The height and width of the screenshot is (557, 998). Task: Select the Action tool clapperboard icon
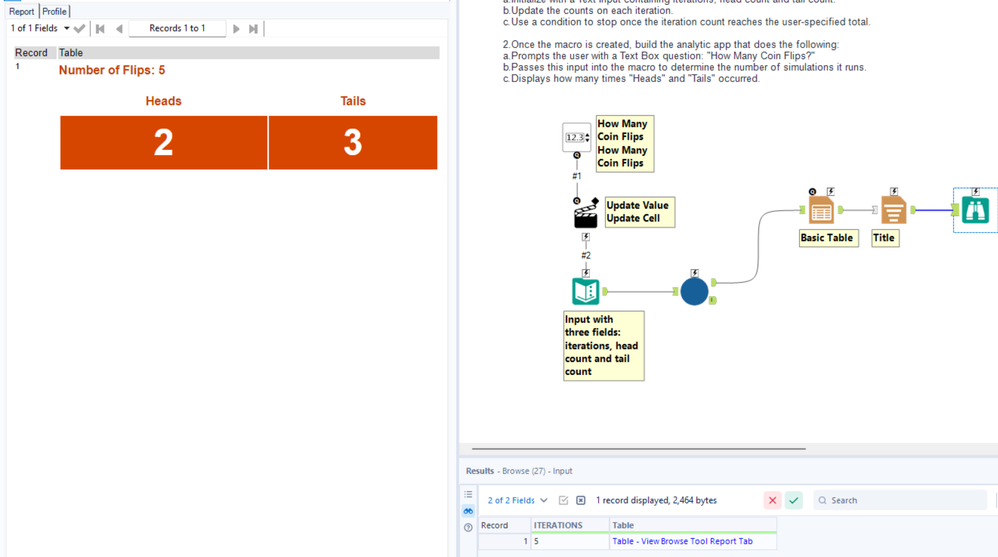(586, 213)
